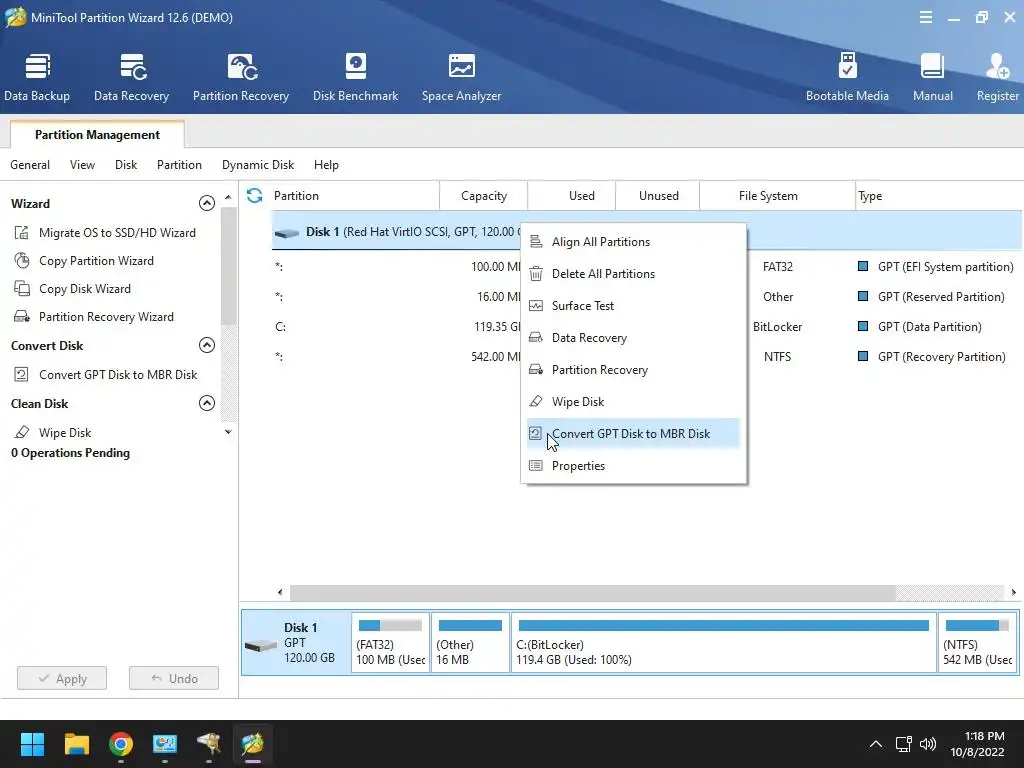The width and height of the screenshot is (1024, 768).
Task: Click the MiniTool Partition Wizard taskbar icon
Action: [x=253, y=744]
